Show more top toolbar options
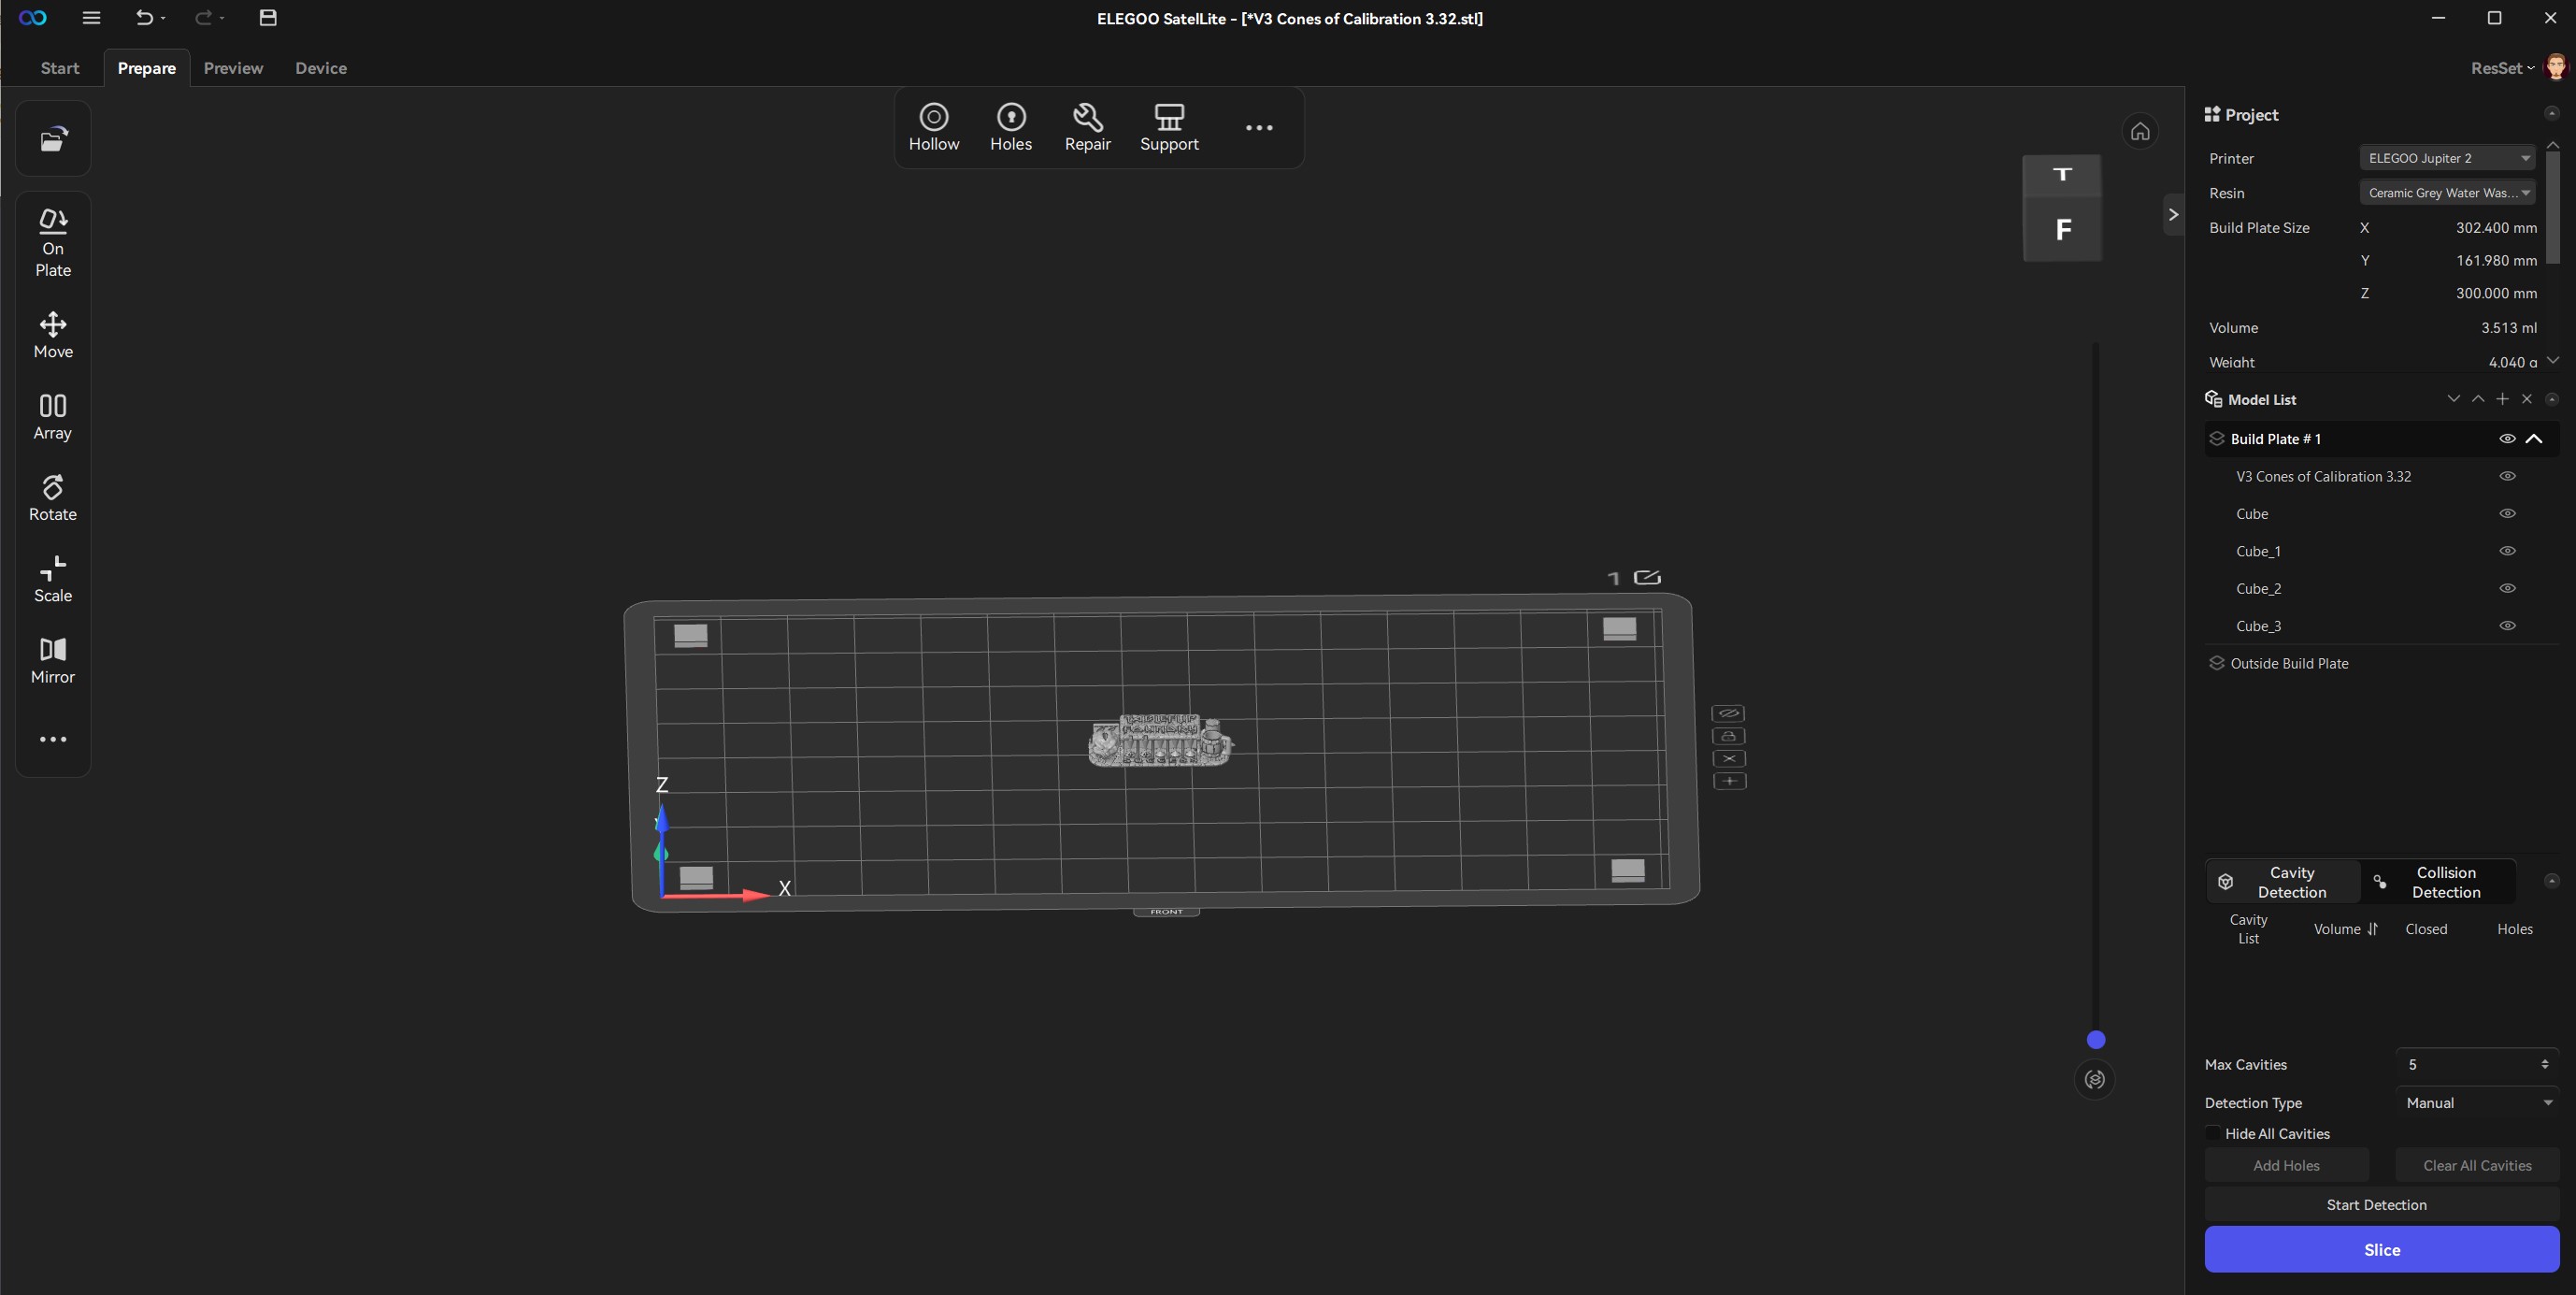This screenshot has width=2576, height=1295. pos(1259,127)
